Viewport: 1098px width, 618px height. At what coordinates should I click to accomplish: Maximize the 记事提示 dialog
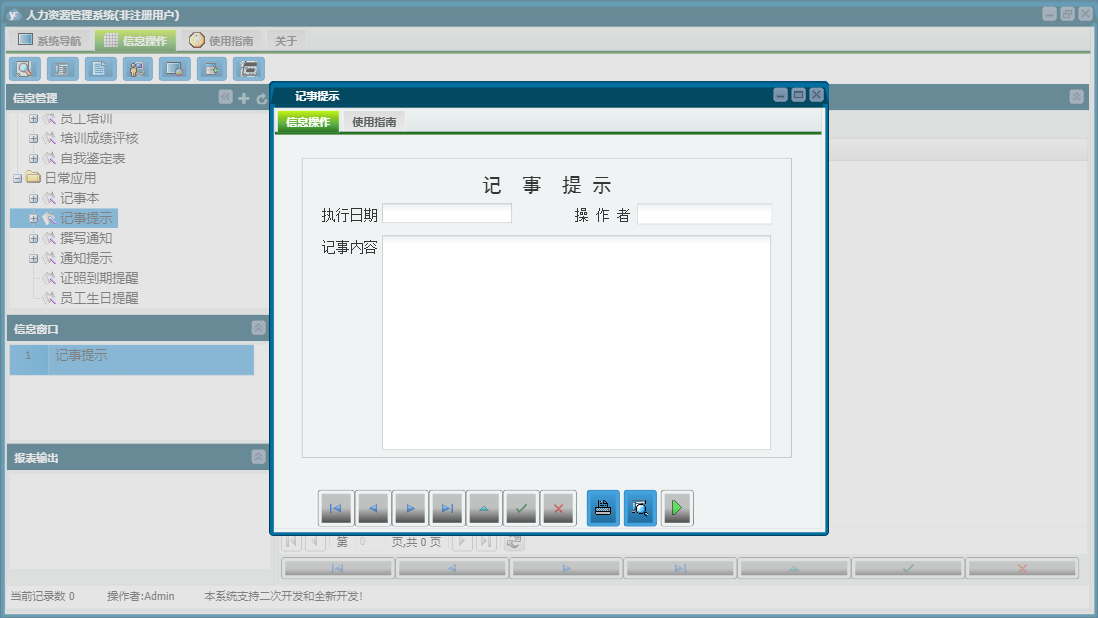click(x=798, y=94)
